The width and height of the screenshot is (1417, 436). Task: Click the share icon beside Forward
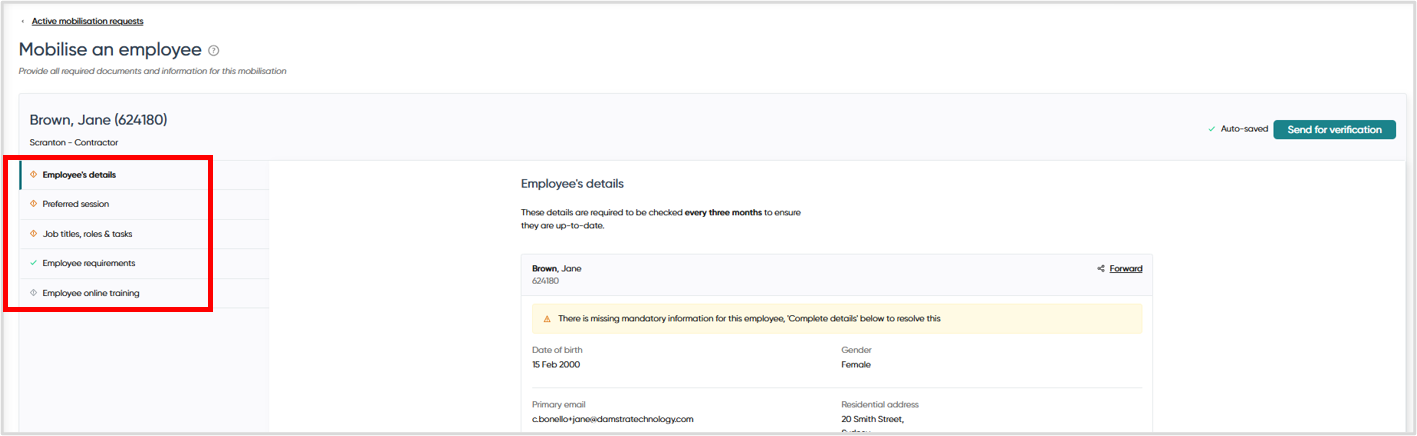tap(1101, 268)
